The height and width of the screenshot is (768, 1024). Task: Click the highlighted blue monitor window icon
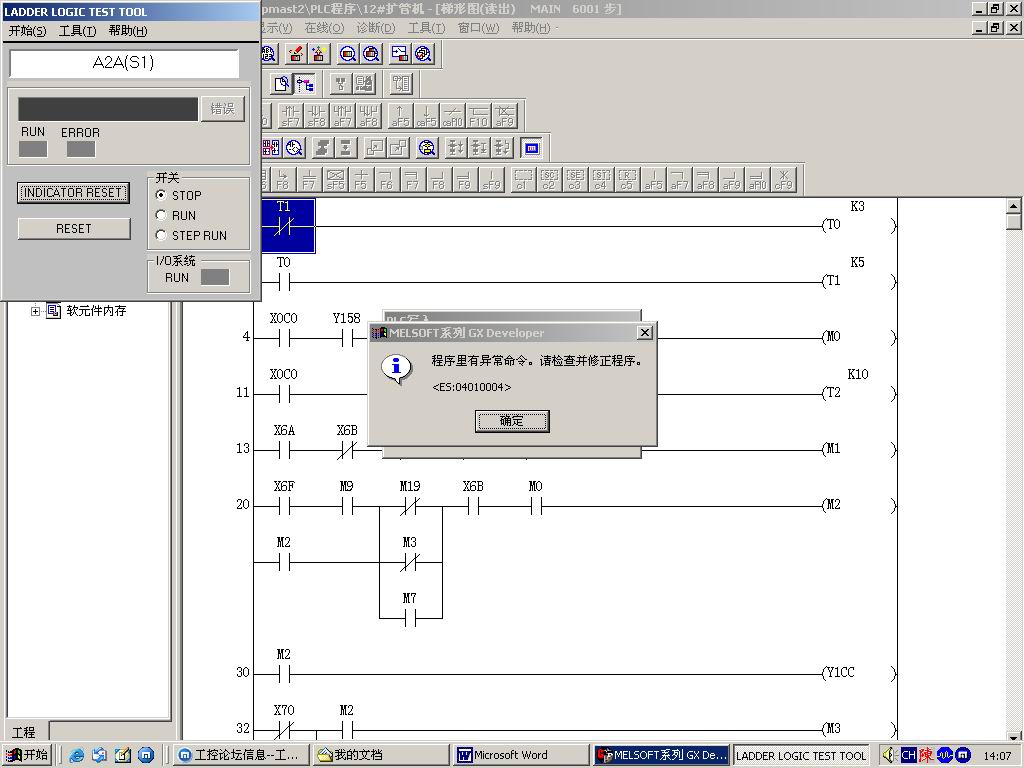click(x=532, y=148)
